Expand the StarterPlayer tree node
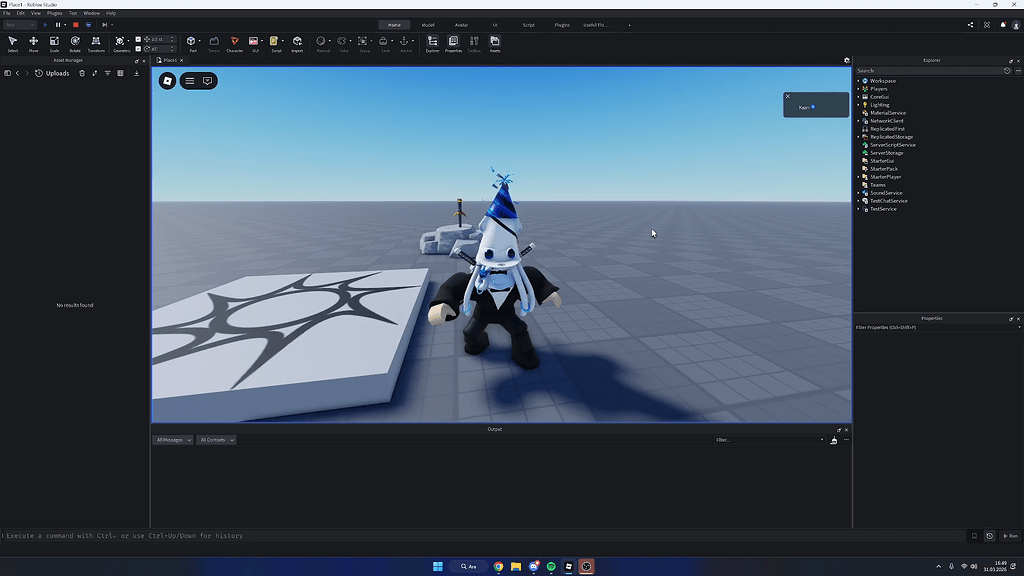 (858, 177)
